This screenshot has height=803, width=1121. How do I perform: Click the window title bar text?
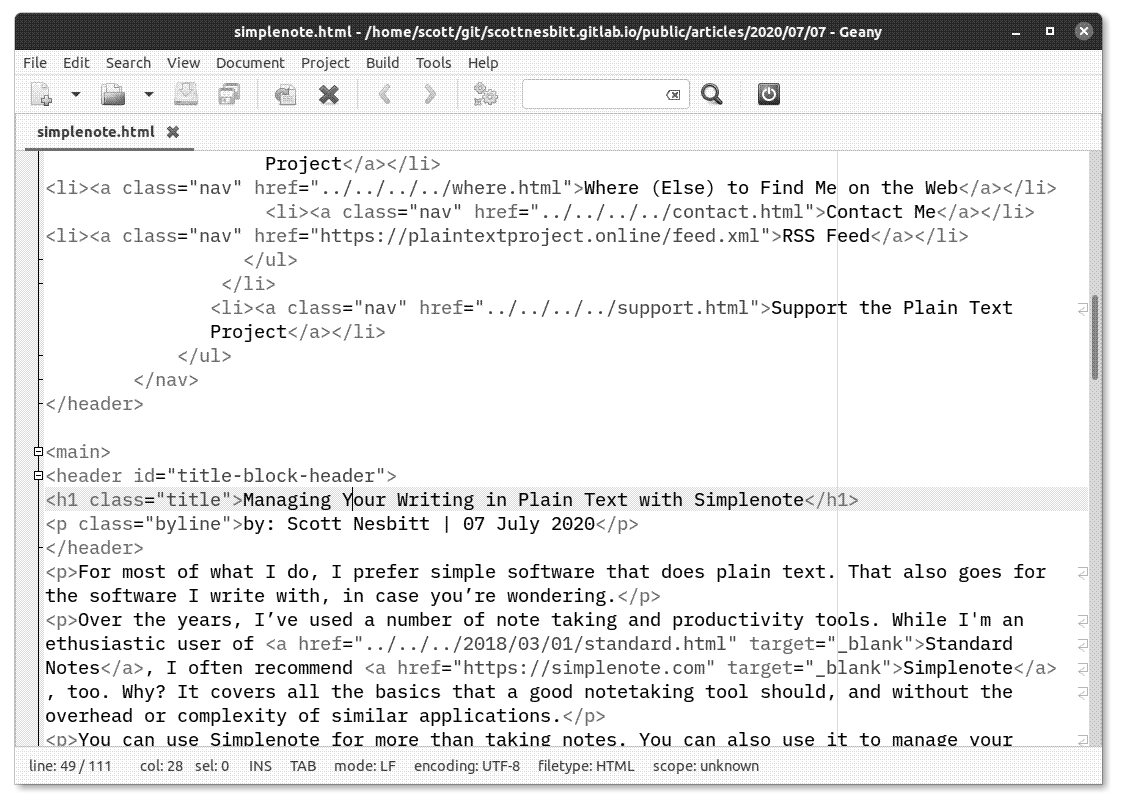click(x=558, y=31)
